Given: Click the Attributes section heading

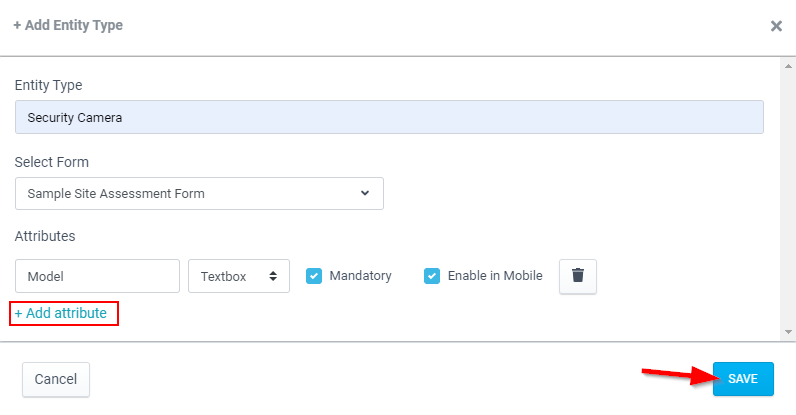Looking at the screenshot, I should coord(45,236).
